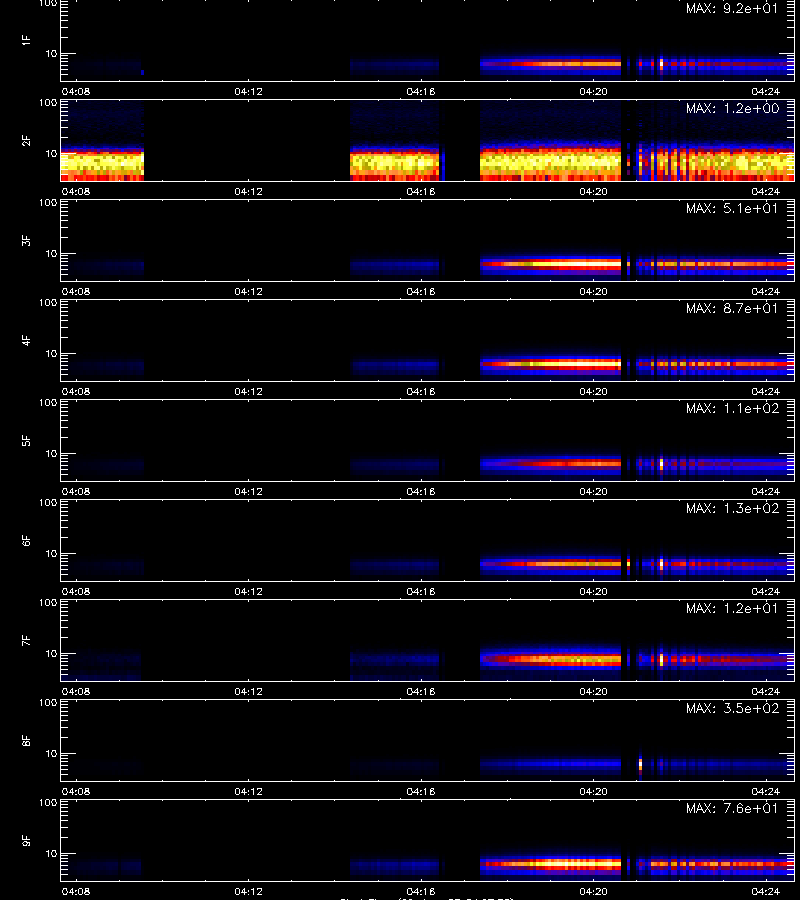Click the white peak in 7F panel
The height and width of the screenshot is (900, 800).
pyautogui.click(x=661, y=659)
